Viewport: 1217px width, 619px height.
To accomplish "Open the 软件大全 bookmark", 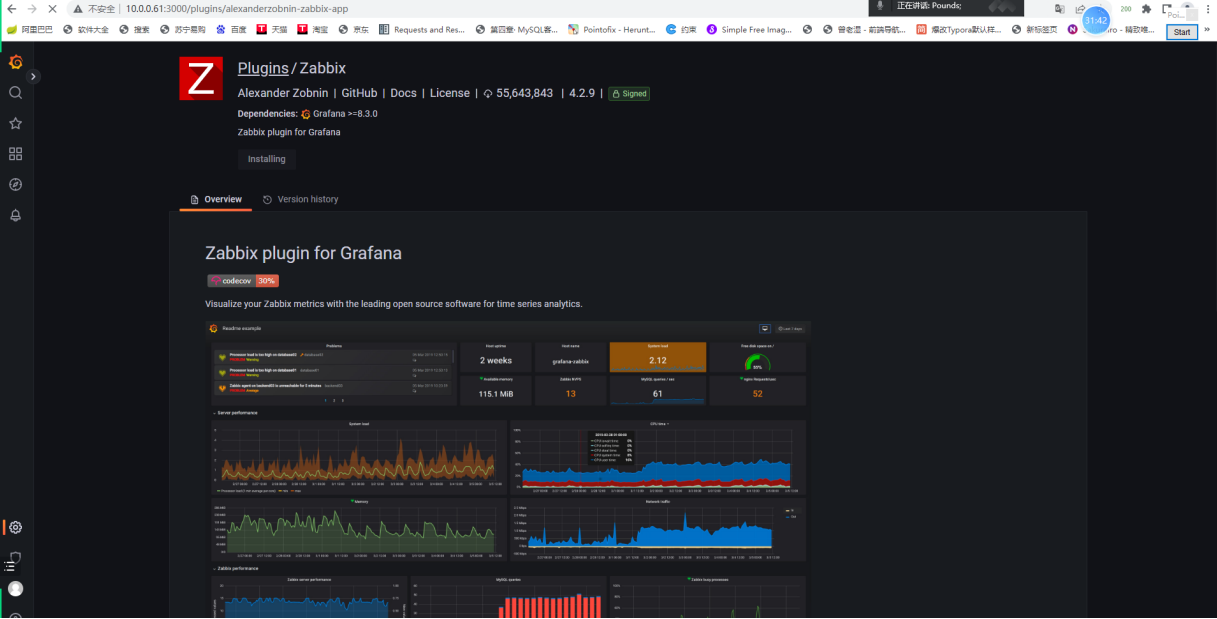I will coord(86,30).
